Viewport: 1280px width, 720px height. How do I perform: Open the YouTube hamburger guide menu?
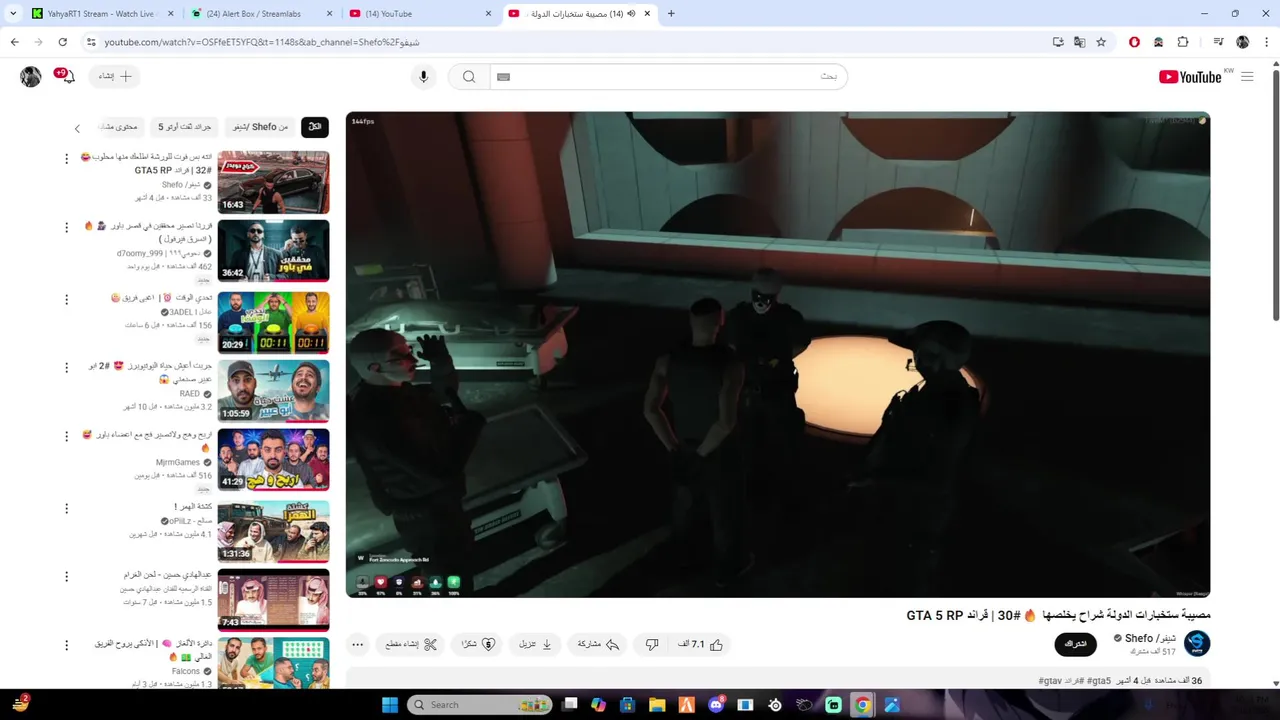(1247, 77)
